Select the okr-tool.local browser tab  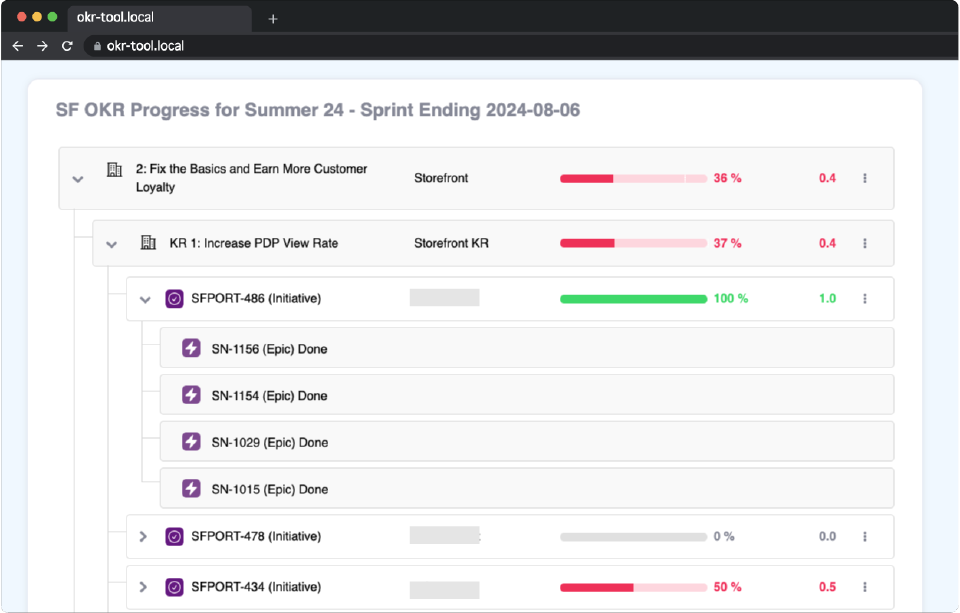click(x=159, y=18)
